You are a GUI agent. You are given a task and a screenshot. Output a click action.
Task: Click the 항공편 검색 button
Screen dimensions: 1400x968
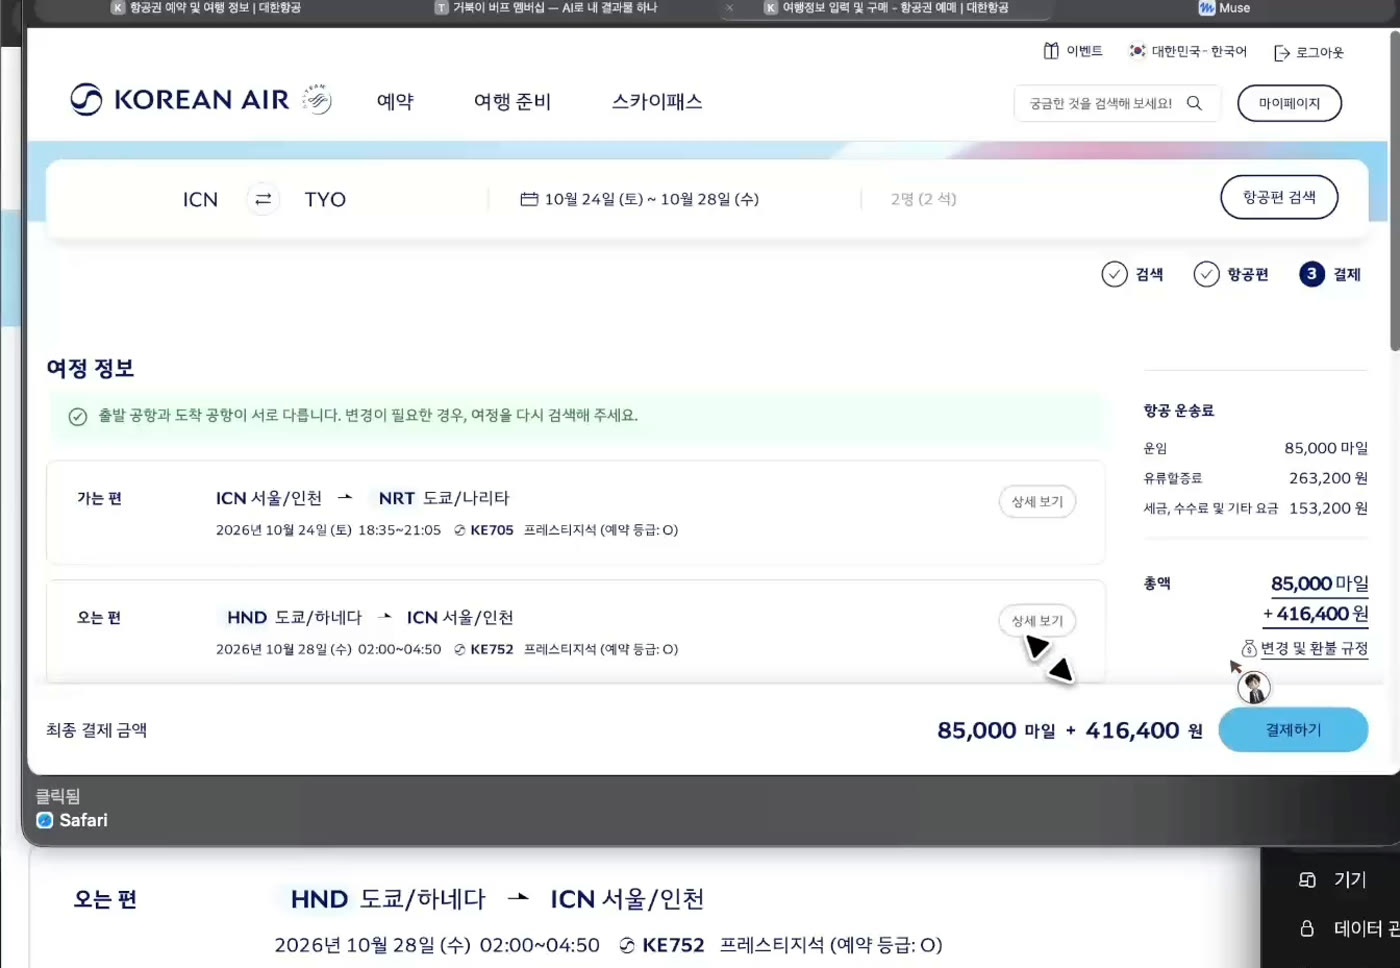point(1279,197)
